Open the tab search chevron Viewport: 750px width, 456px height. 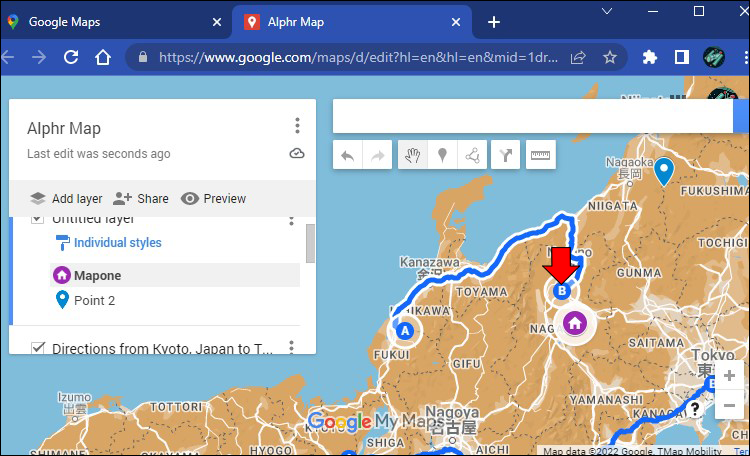[607, 11]
